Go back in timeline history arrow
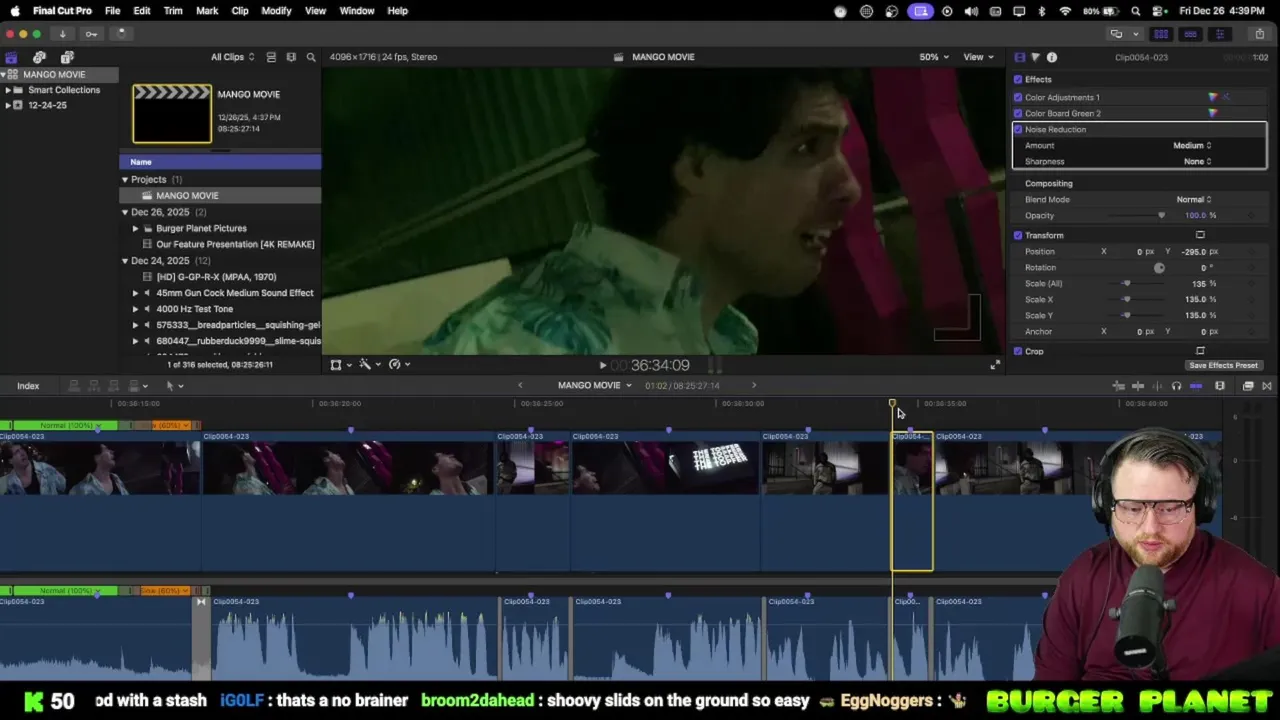 pos(520,386)
